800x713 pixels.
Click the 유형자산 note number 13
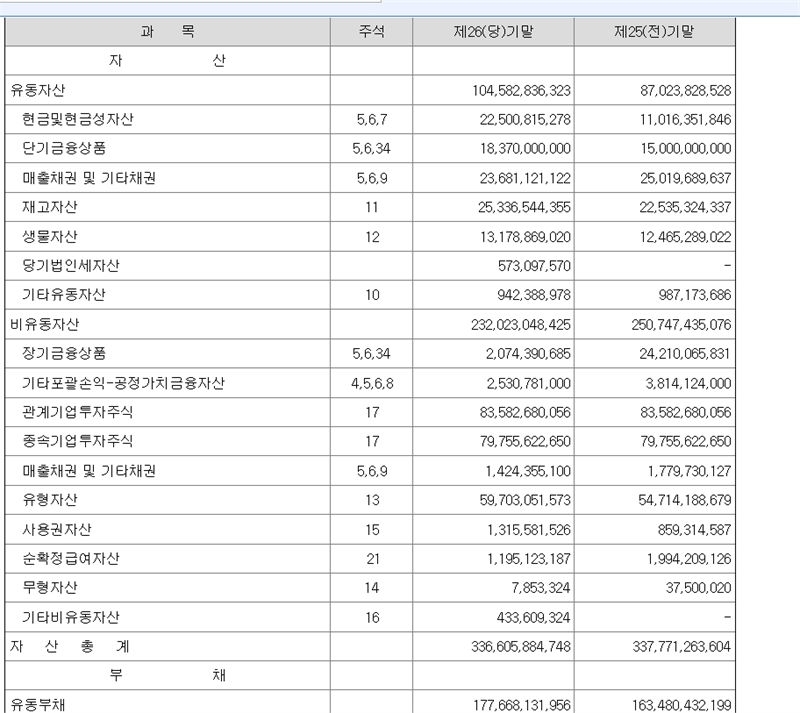click(372, 500)
